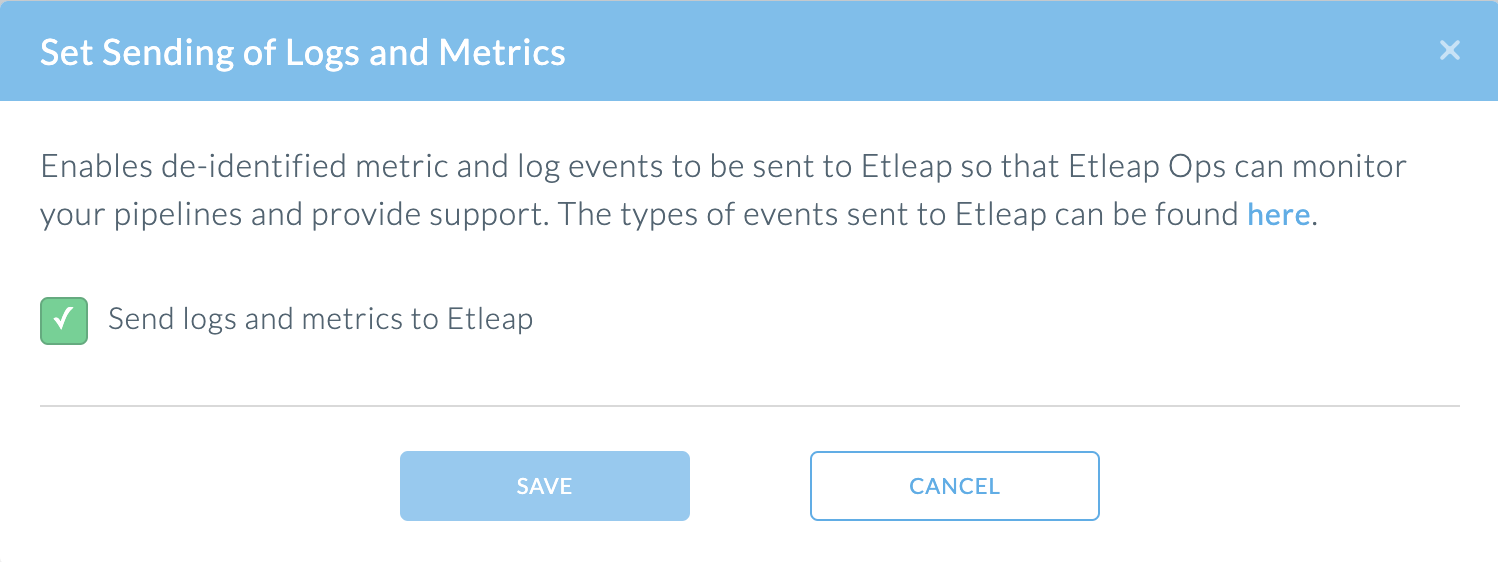Click the 'Send logs and metrics to Etleap' label
Screen dimensions: 1498x562
point(320,319)
